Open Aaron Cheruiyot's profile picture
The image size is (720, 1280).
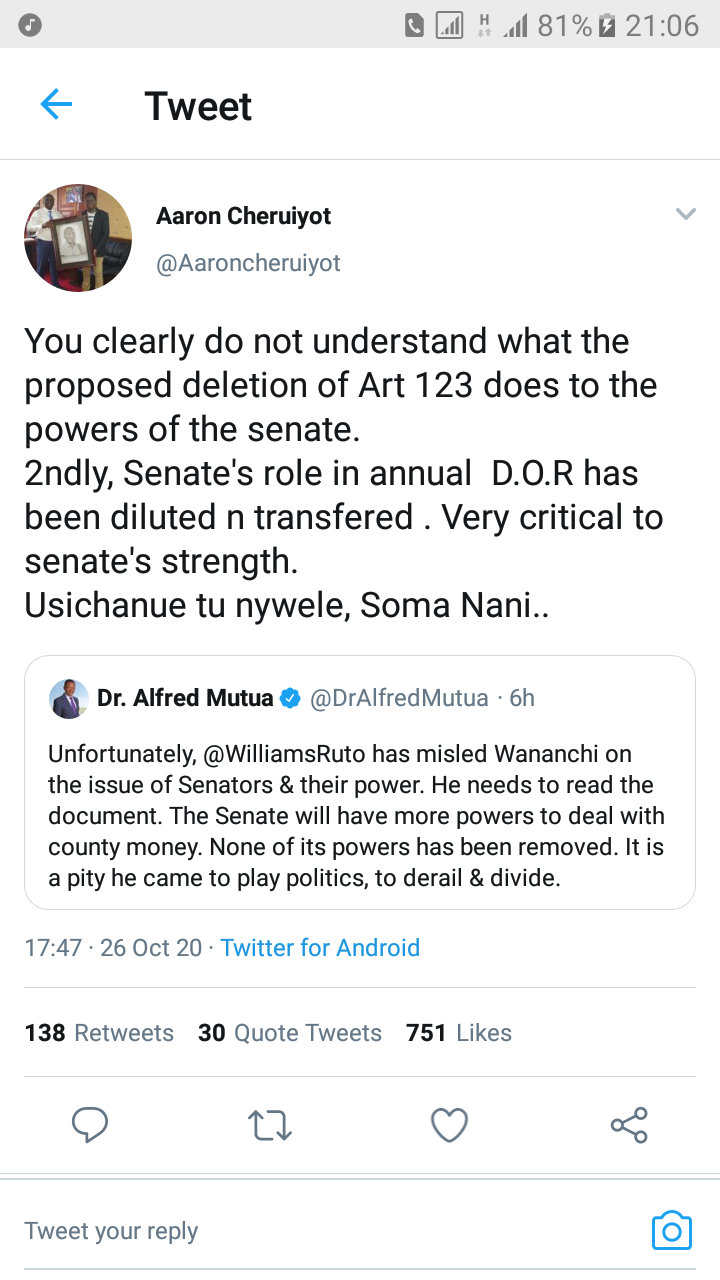pyautogui.click(x=78, y=238)
